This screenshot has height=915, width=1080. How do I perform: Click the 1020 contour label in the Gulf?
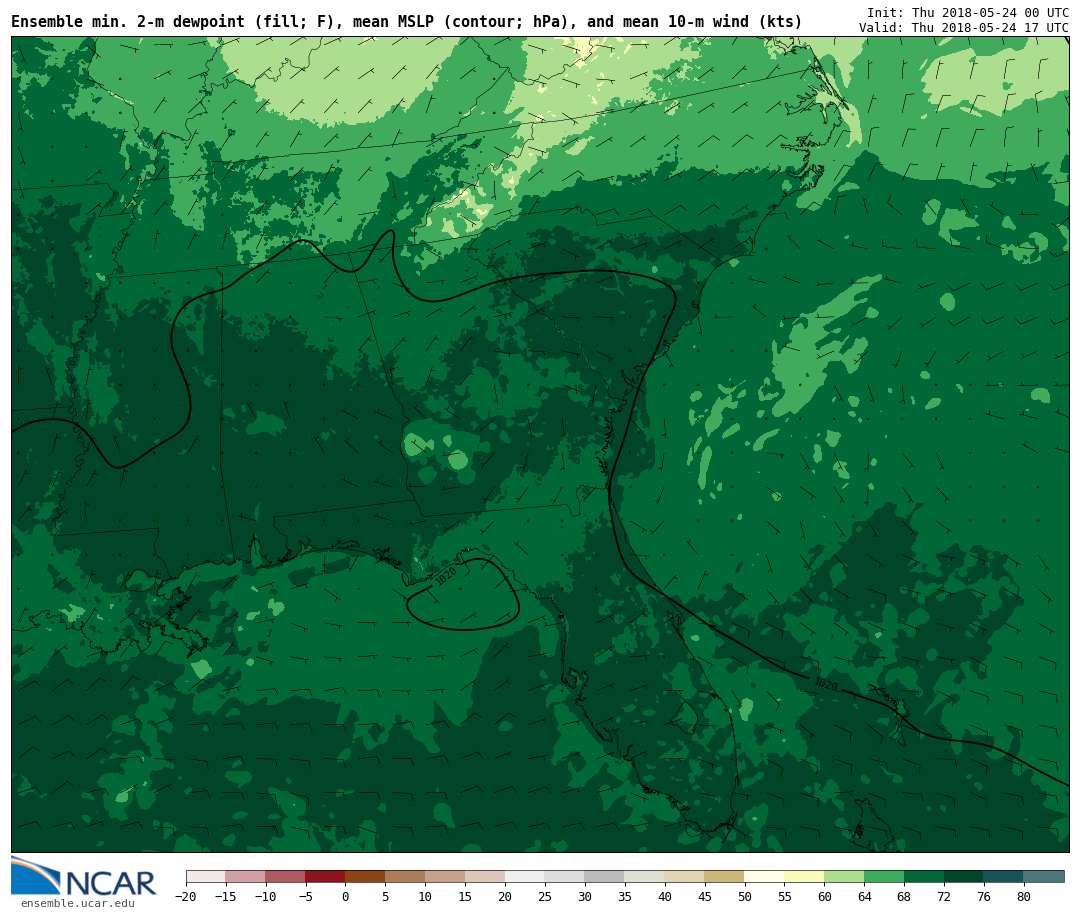pos(446,576)
